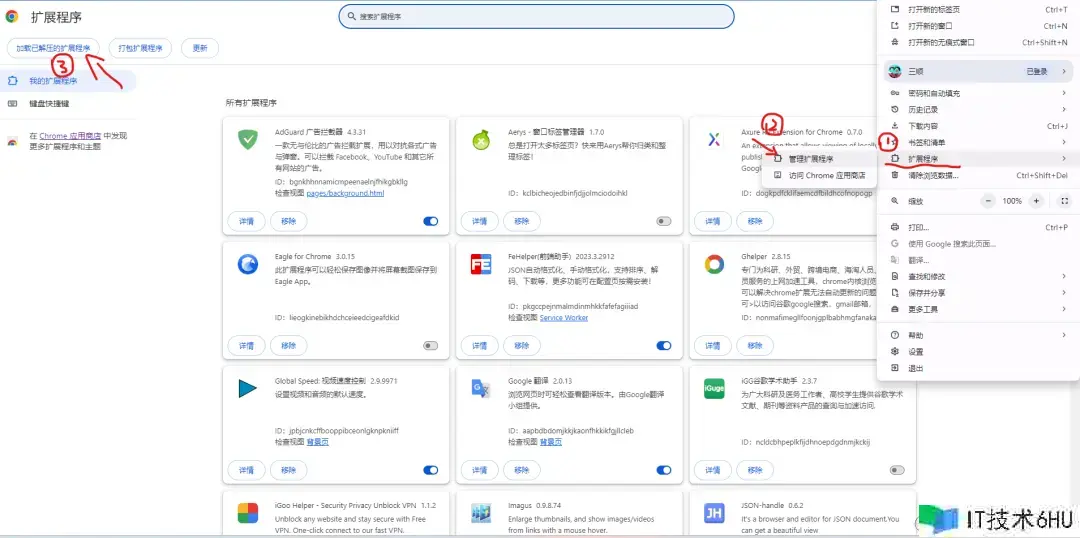Click the download icon beside 下载内容
This screenshot has height=538, width=1080.
pos(895,126)
